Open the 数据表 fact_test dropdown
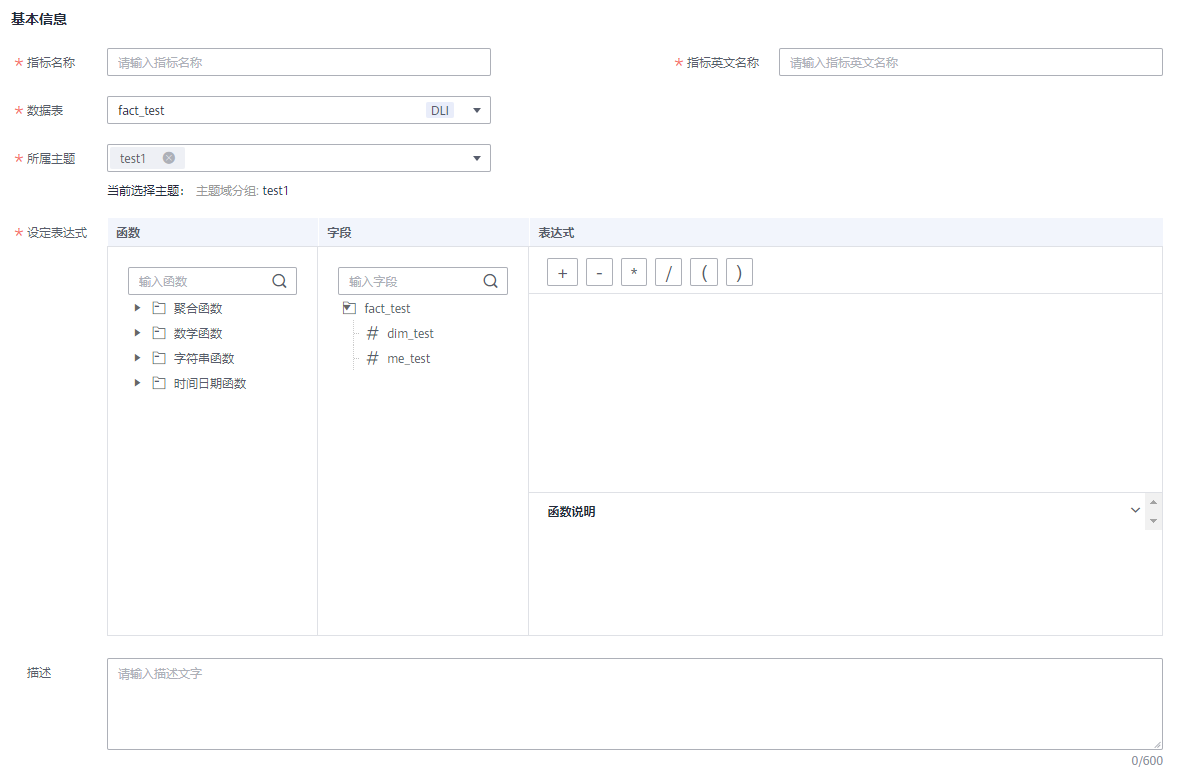Screen dimensions: 1188x775 (x=476, y=110)
